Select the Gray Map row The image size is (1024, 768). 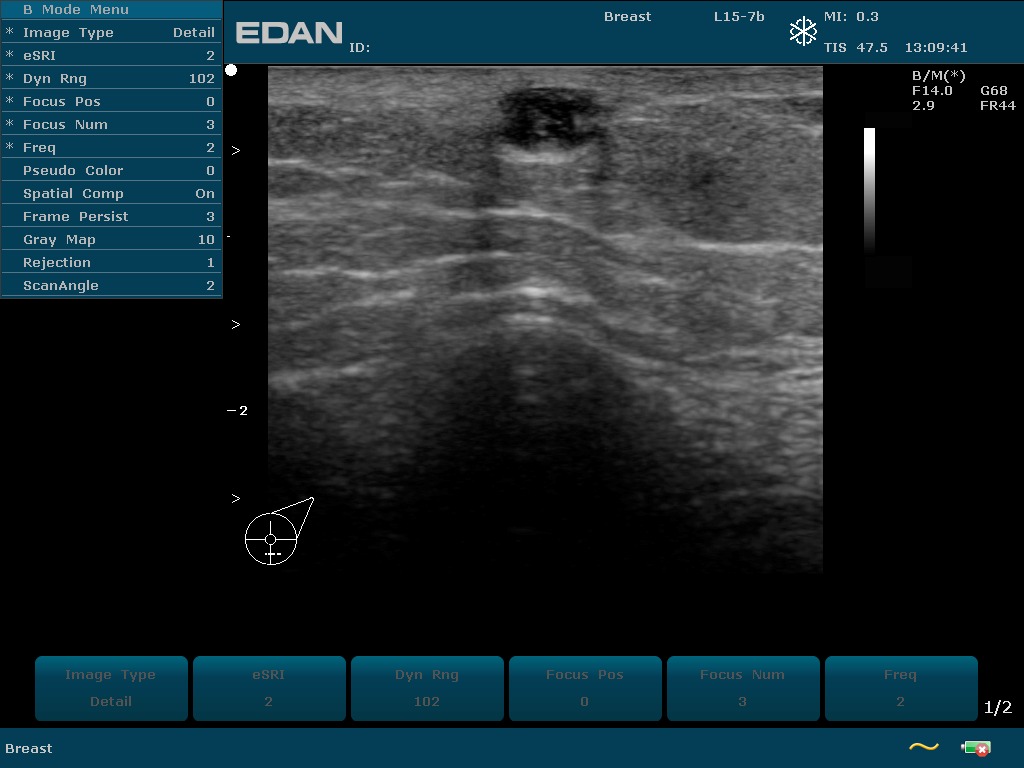(x=112, y=240)
